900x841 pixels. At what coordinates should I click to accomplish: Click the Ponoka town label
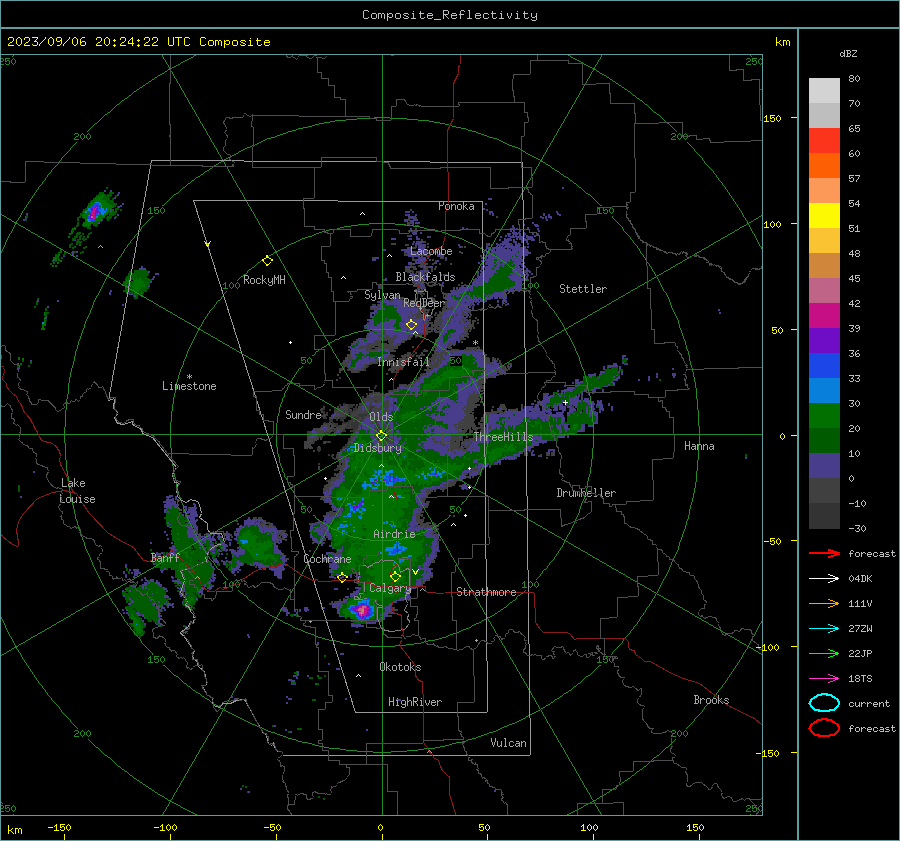pyautogui.click(x=456, y=206)
